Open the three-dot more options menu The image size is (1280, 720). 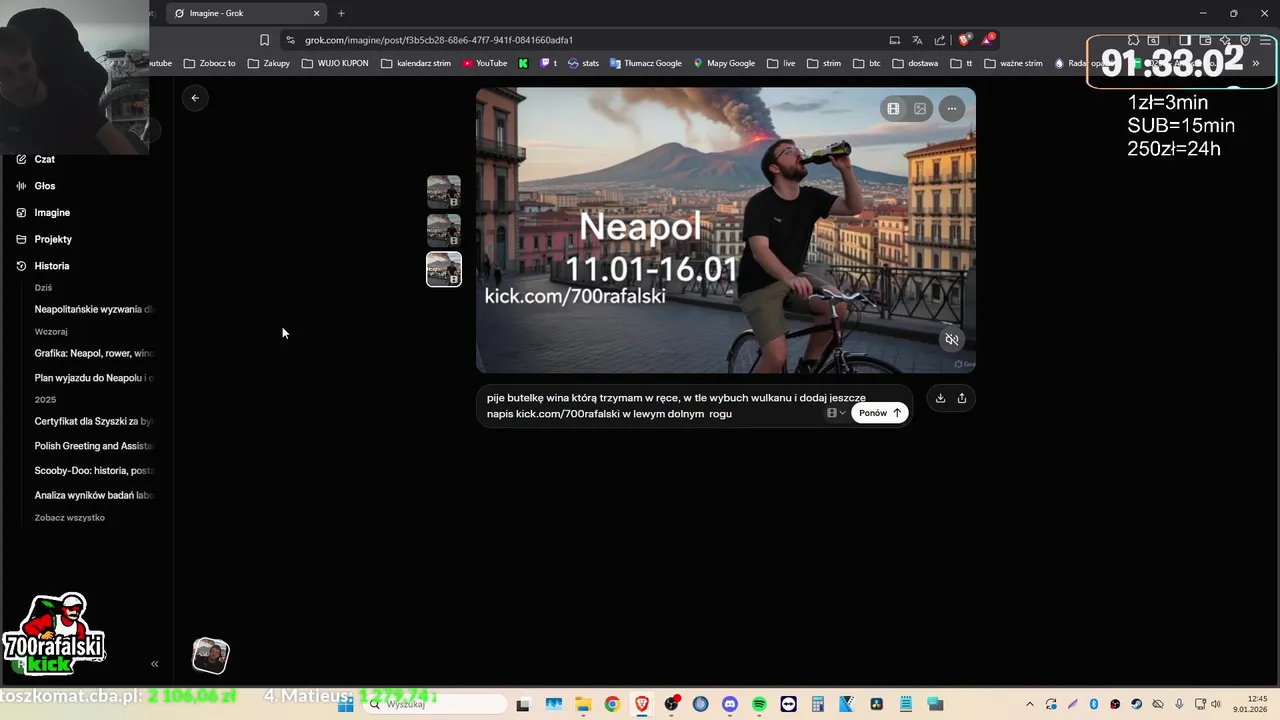[x=952, y=109]
